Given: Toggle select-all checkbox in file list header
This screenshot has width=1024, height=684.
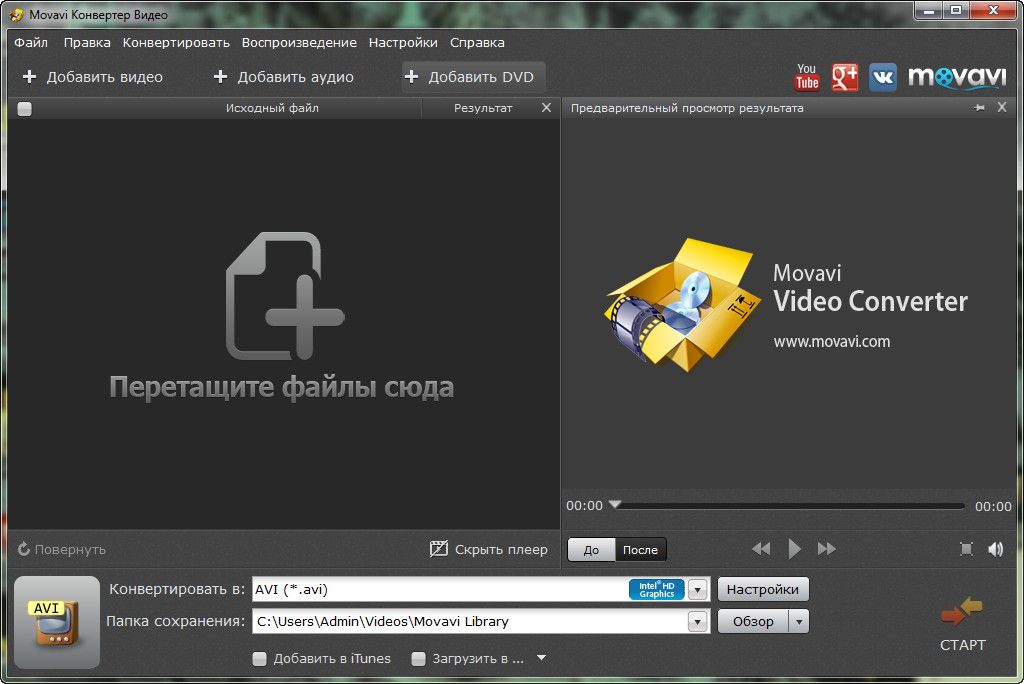Looking at the screenshot, I should click(25, 109).
